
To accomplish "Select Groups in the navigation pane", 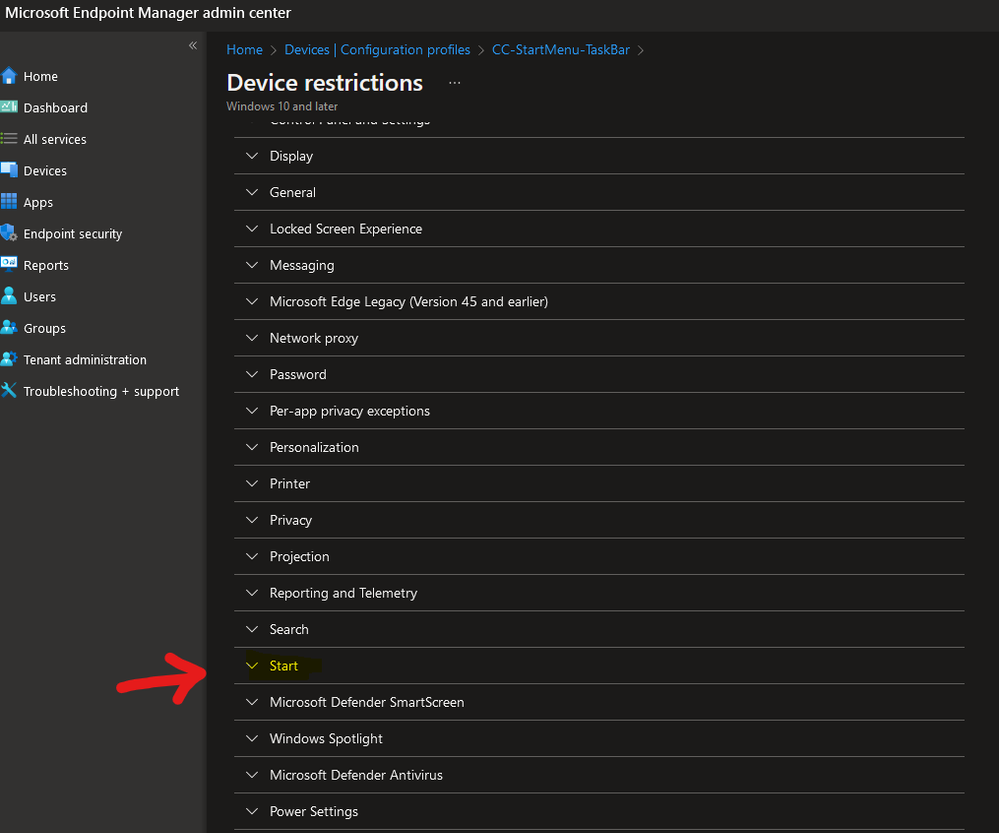I will [x=45, y=328].
